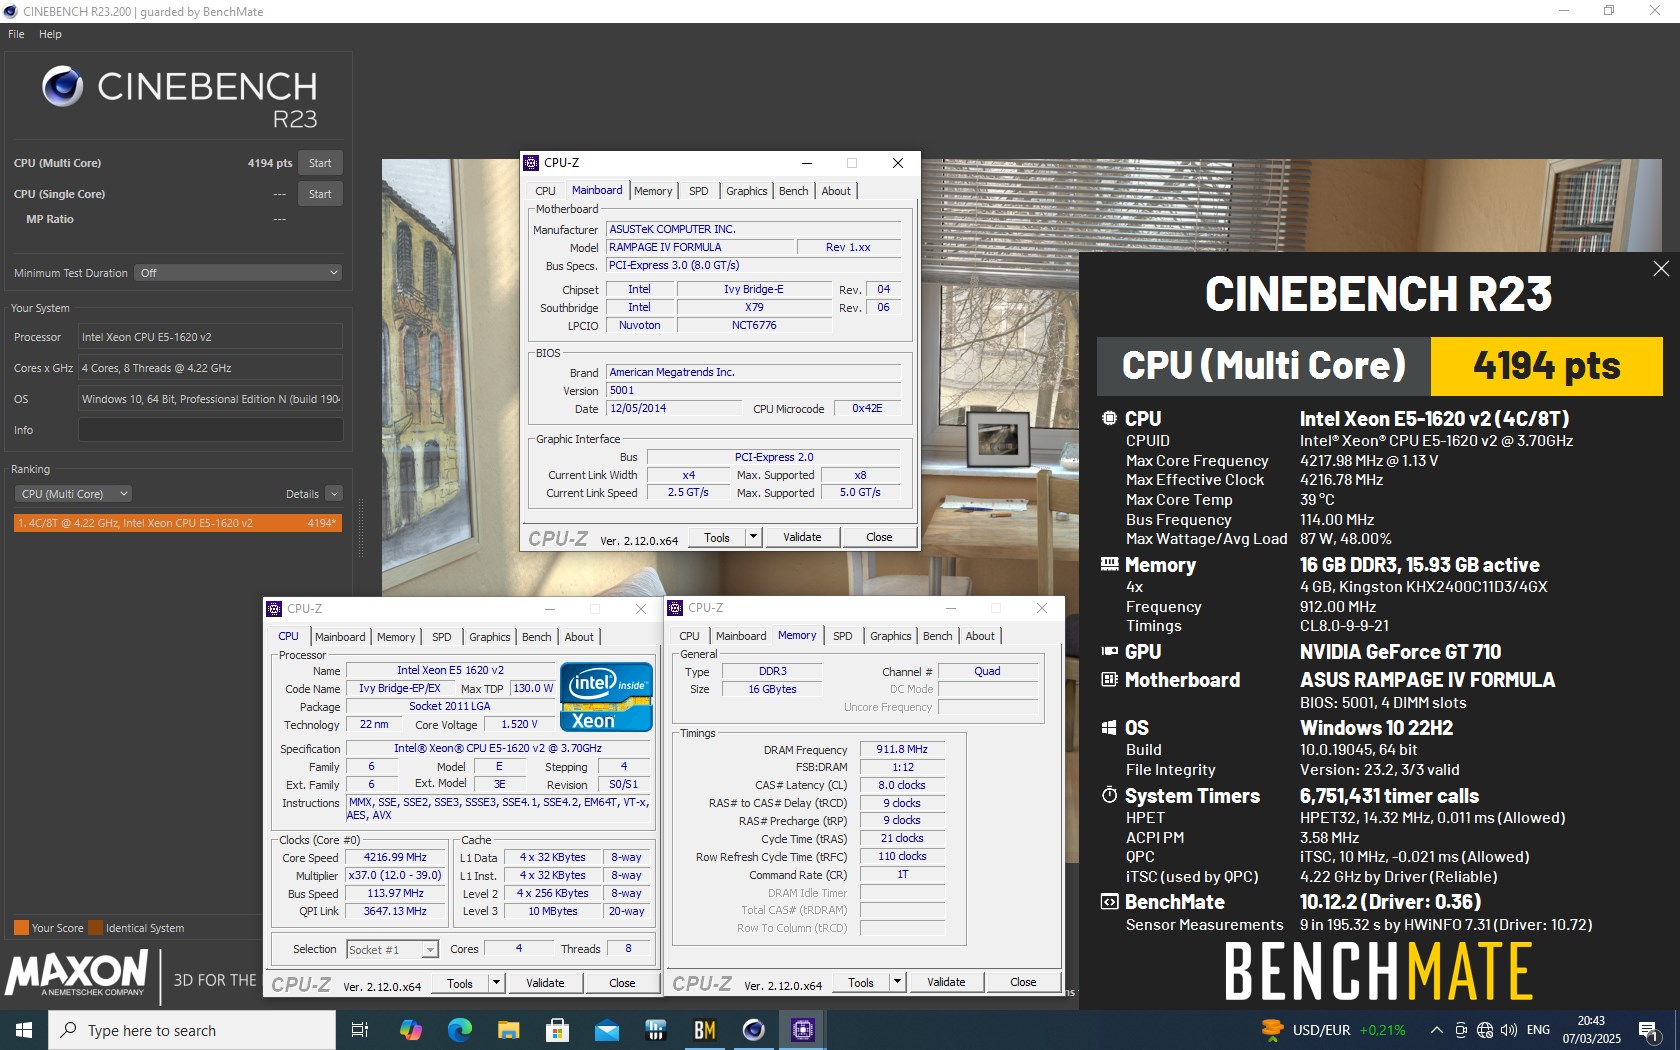Open the Cinebench File menu

point(16,34)
